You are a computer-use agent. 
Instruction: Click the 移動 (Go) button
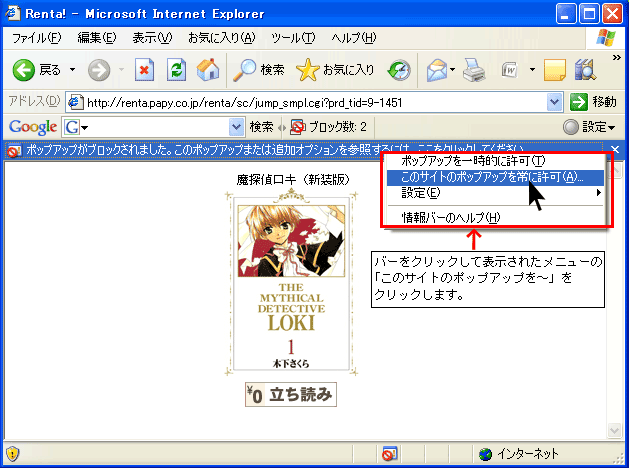click(594, 102)
